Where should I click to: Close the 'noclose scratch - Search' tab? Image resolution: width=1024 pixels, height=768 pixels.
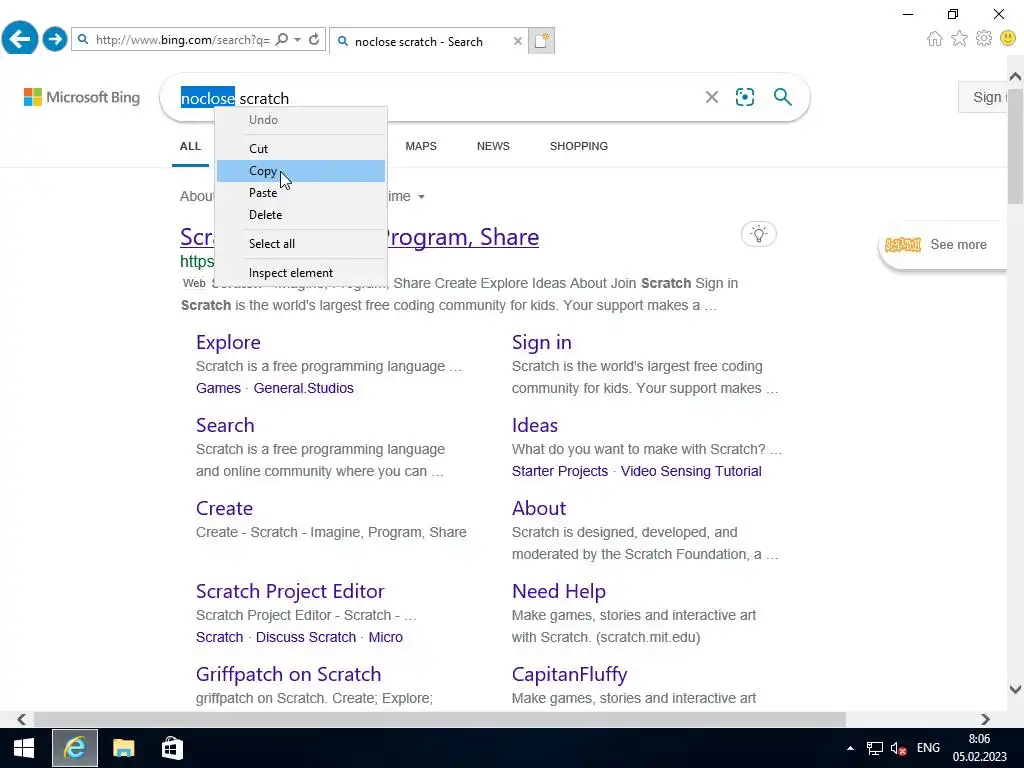[x=518, y=41]
